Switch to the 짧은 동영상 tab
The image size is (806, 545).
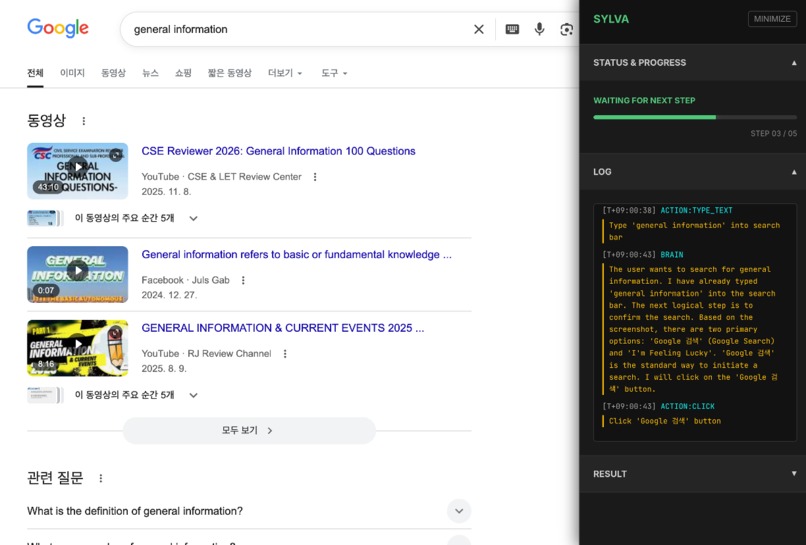click(x=229, y=73)
